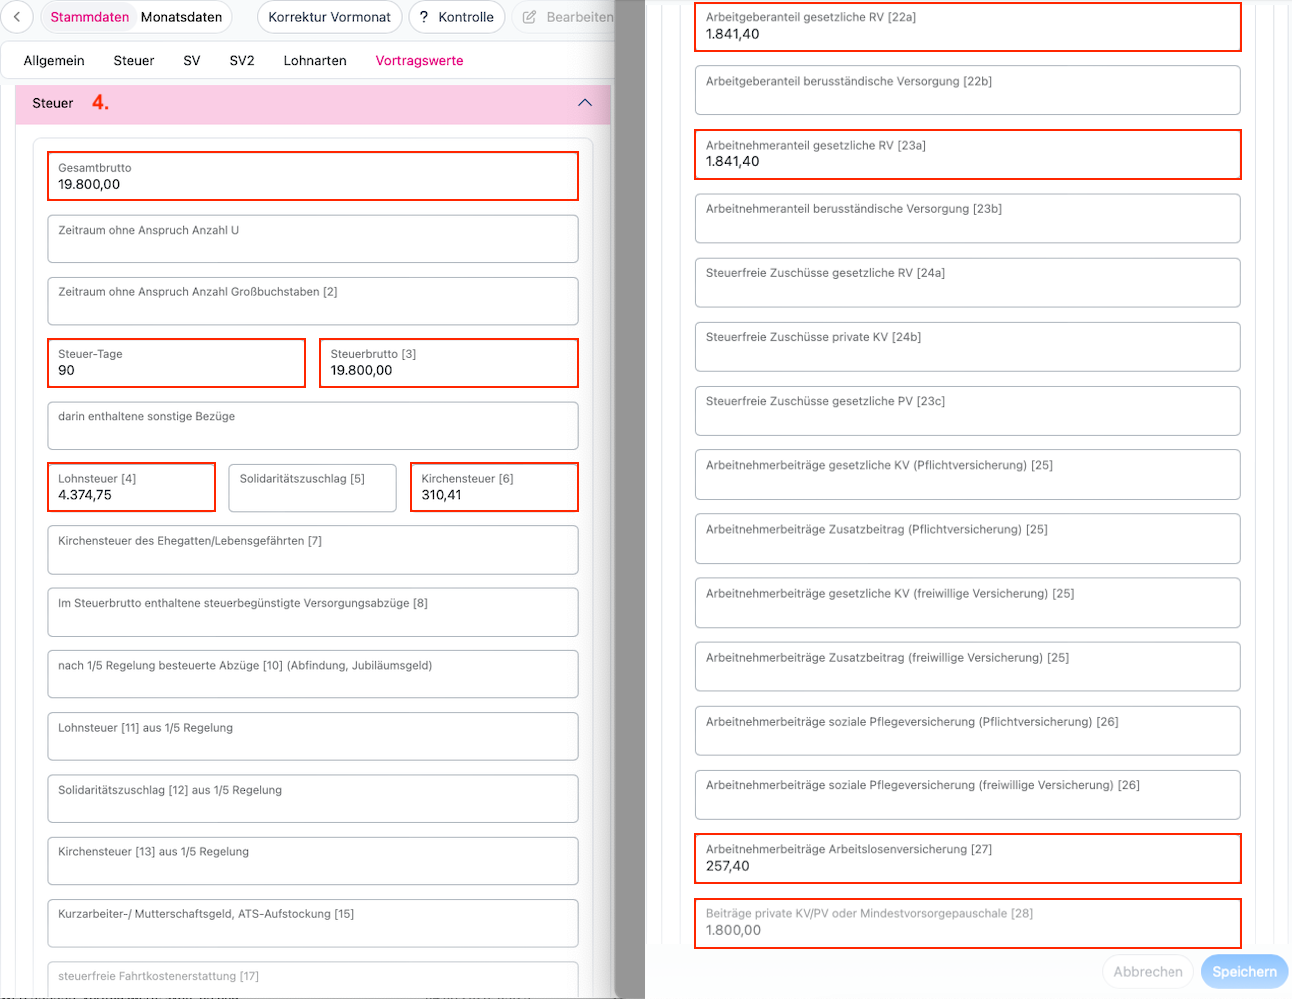
Task: Open the SV2 tab
Action: pyautogui.click(x=242, y=60)
